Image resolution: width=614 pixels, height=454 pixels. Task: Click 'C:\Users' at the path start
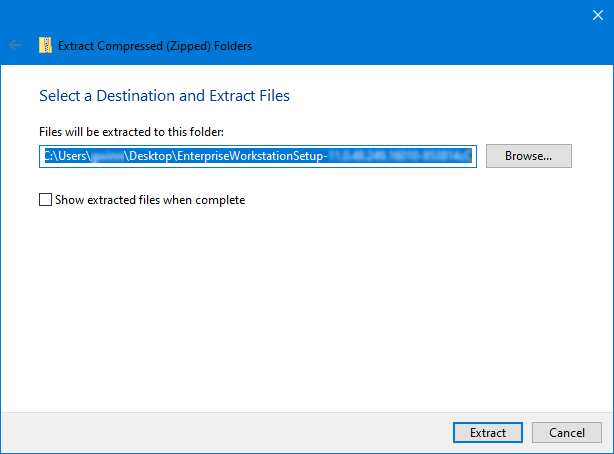click(64, 156)
